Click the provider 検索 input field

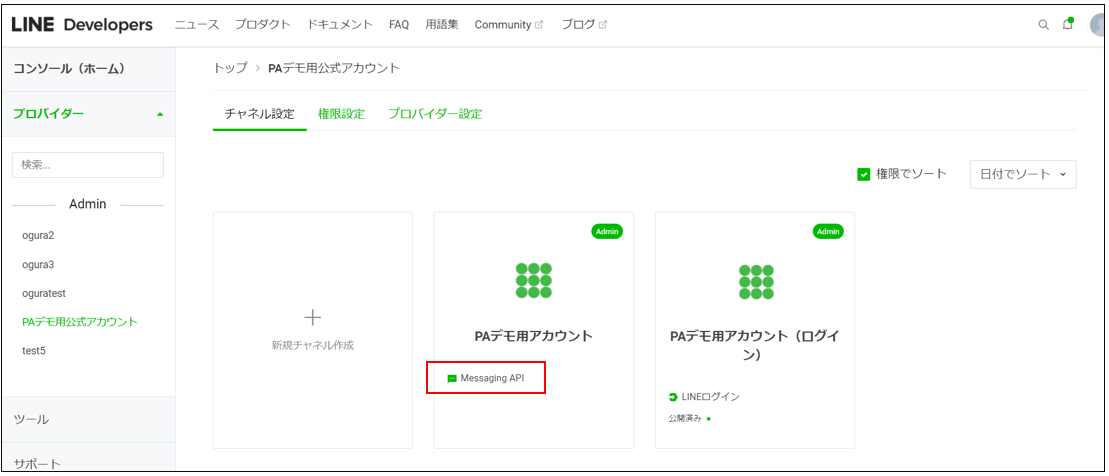(88, 165)
